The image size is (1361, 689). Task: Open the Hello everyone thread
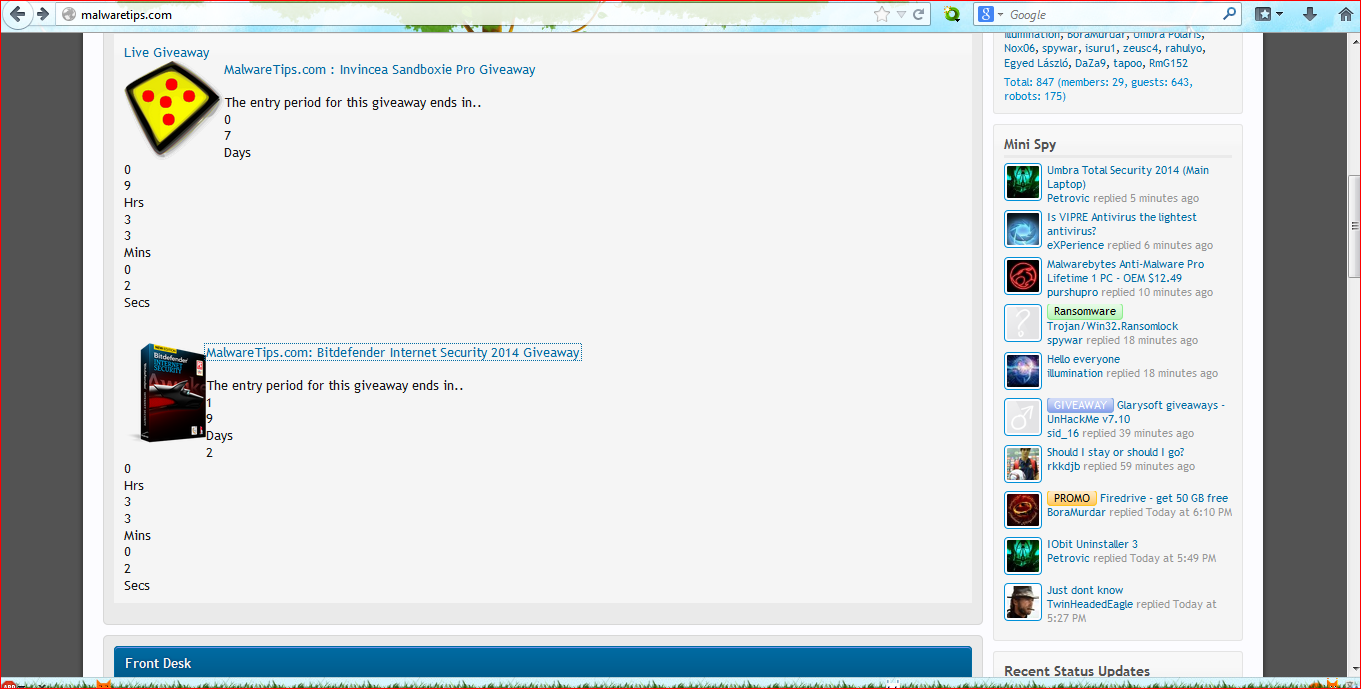[x=1083, y=359]
